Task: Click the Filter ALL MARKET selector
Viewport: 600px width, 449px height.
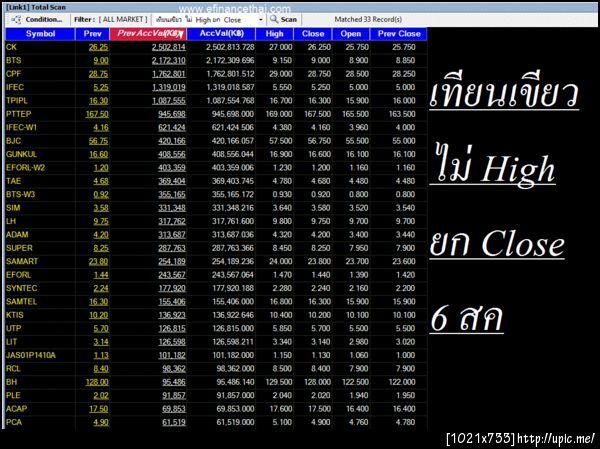Action: 111,20
